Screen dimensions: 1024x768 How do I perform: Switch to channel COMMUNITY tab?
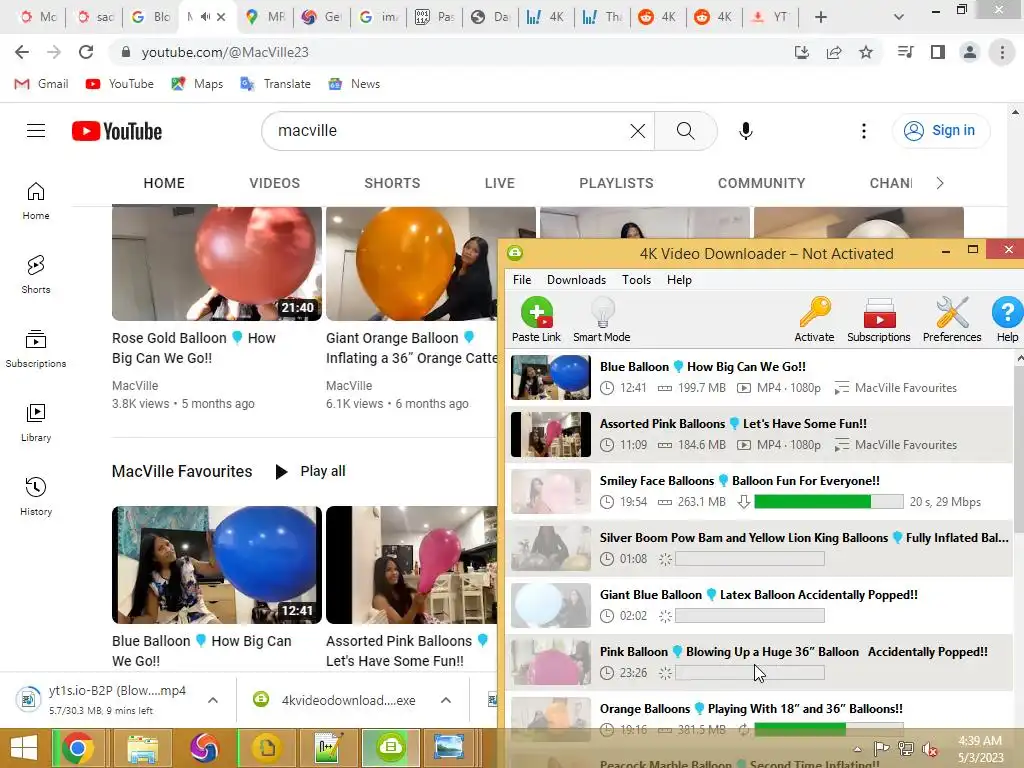point(761,184)
